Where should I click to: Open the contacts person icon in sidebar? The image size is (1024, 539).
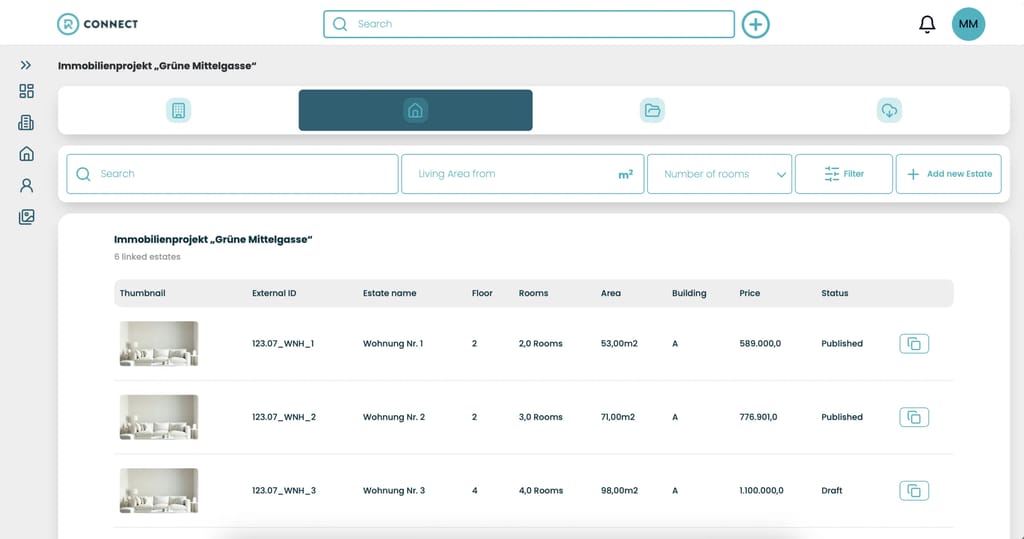coord(26,186)
